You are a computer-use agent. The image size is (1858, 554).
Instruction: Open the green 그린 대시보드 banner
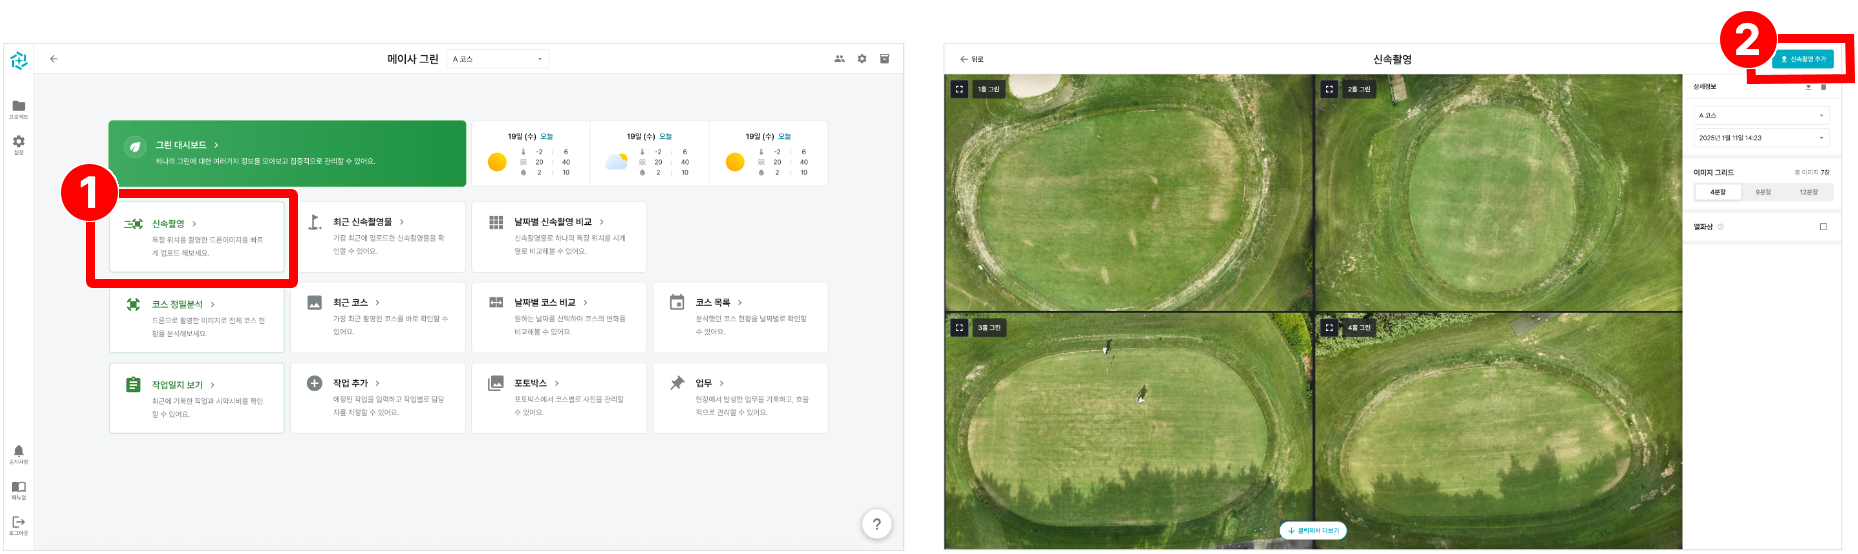[x=287, y=153]
